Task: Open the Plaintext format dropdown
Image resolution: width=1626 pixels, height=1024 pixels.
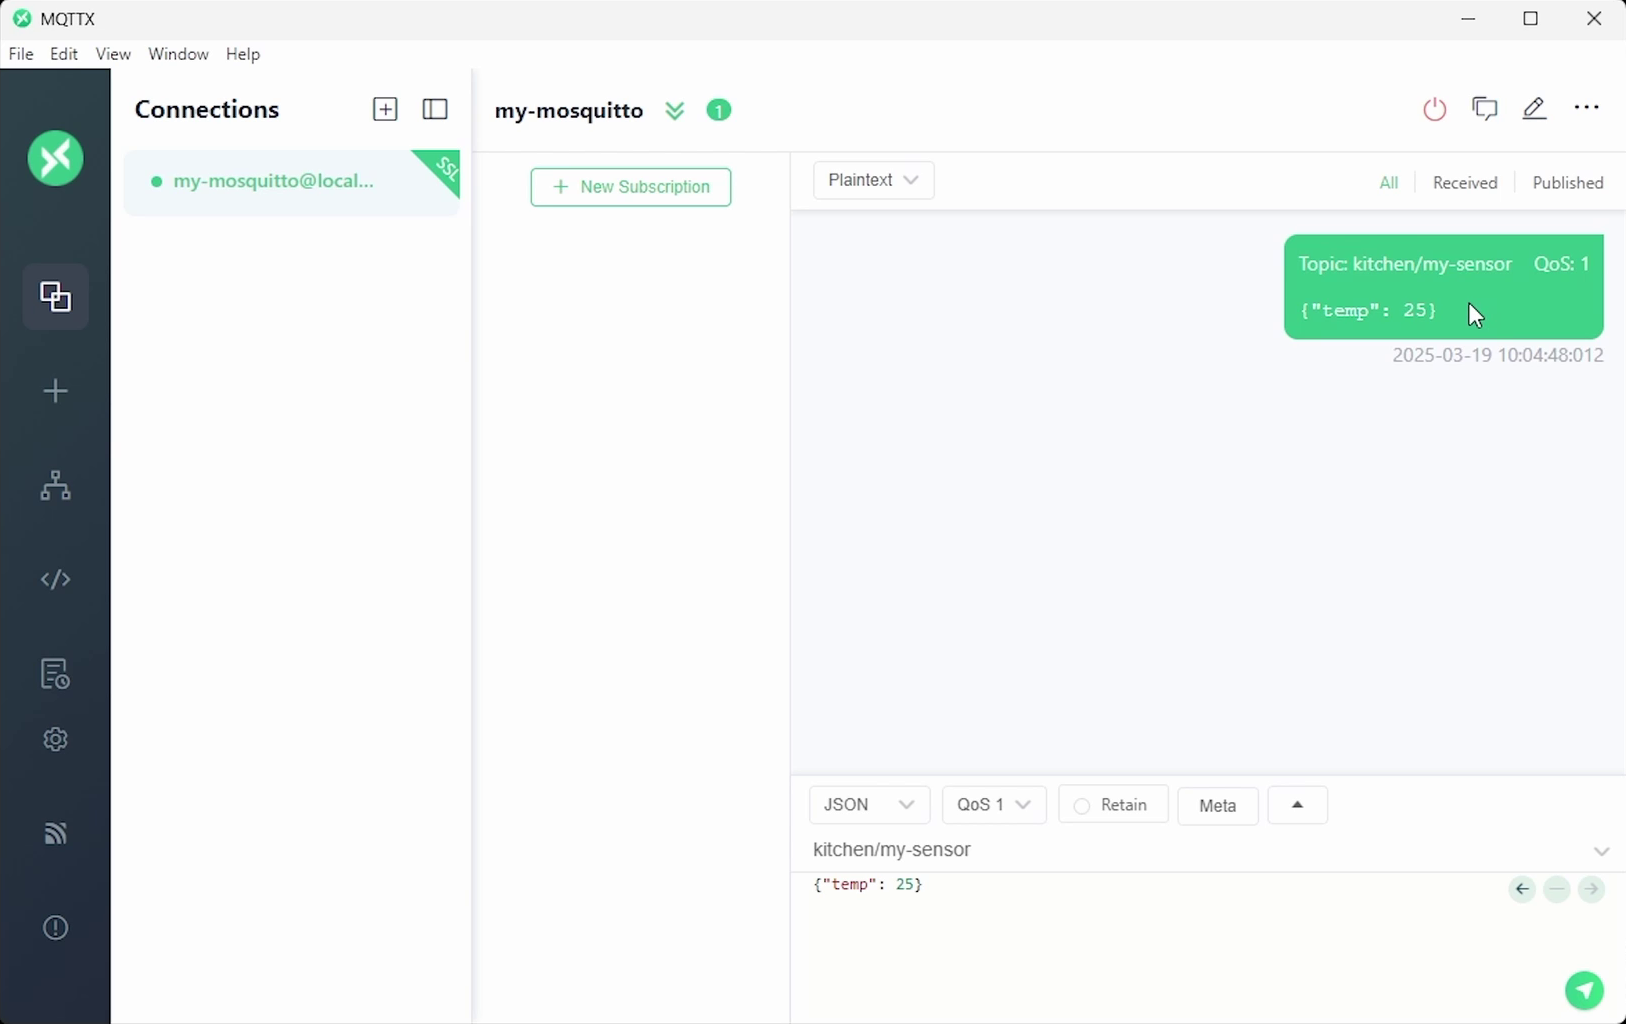Action: pos(873,180)
